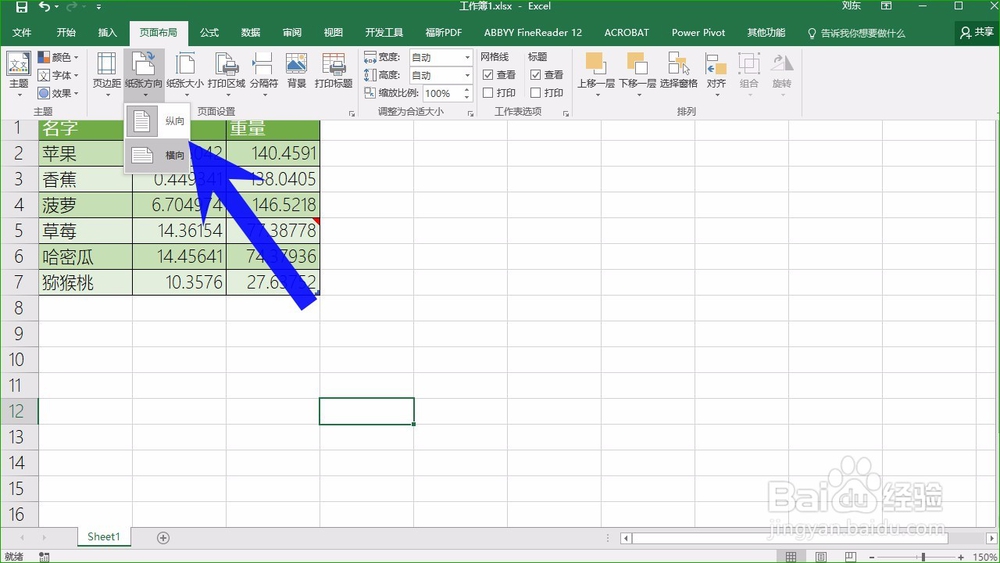Toggle Gridlines Print (打印) checkbox
The image size is (1000, 563).
488,92
